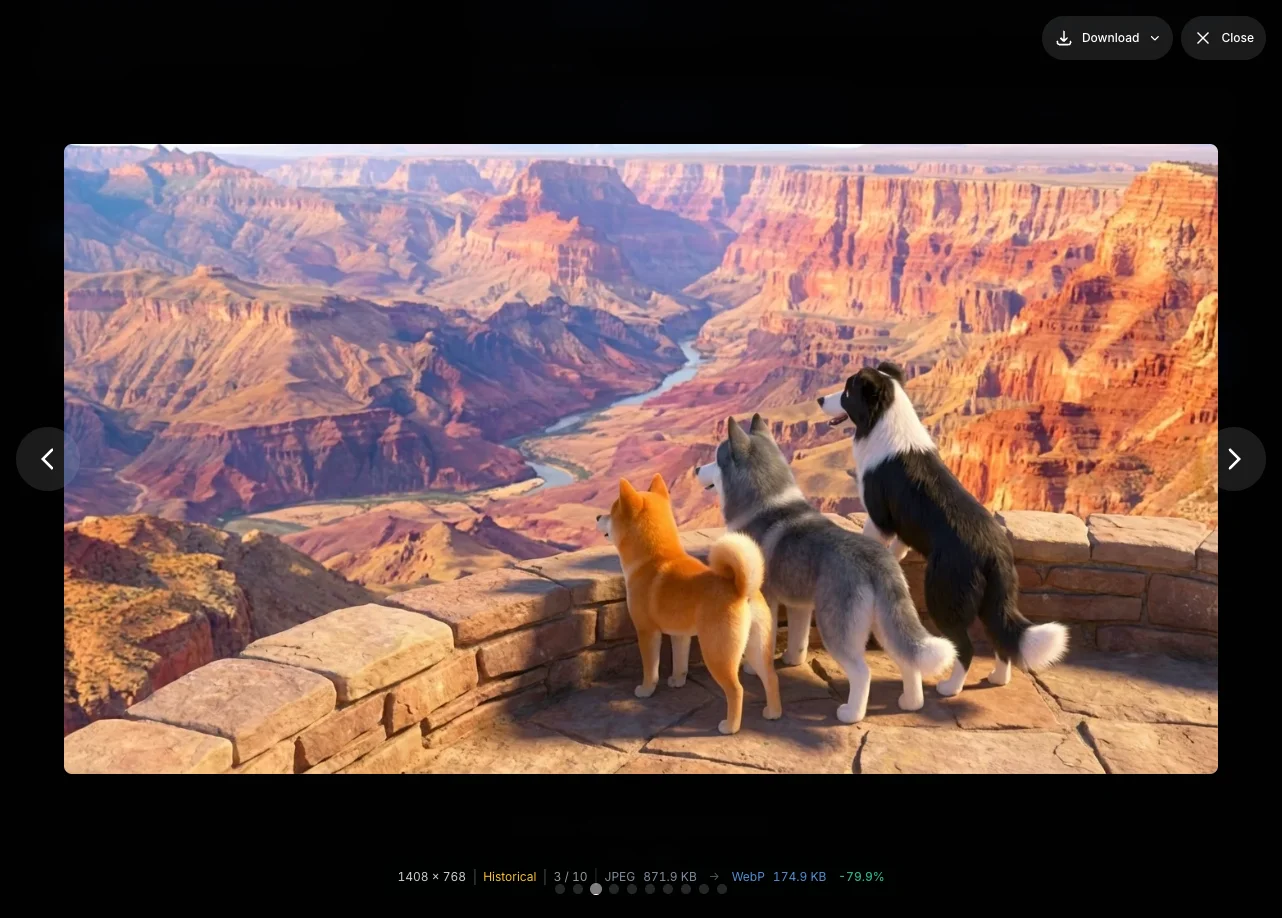Viewport: 1282px width, 918px height.
Task: Switch to the fourth pagination dot
Action: pos(614,889)
